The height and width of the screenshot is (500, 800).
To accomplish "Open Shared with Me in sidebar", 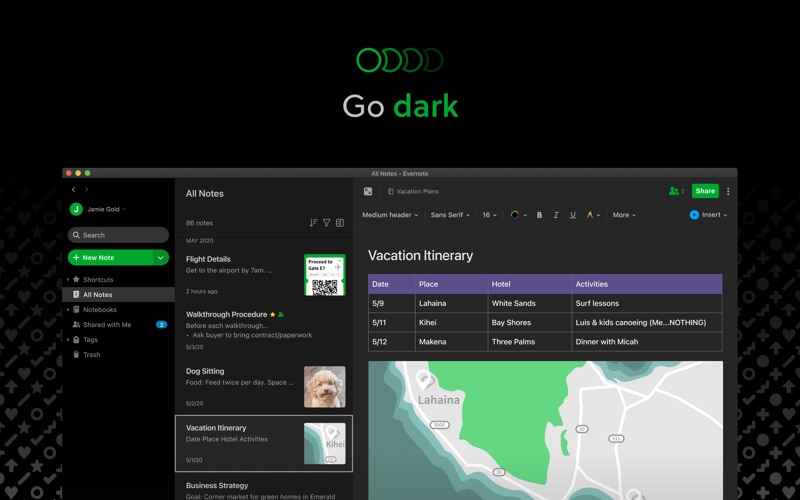I will [107, 324].
